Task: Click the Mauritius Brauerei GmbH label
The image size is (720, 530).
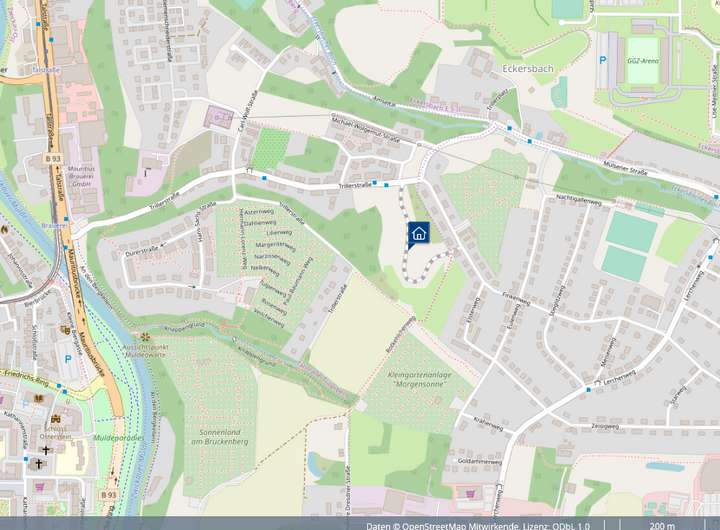Action: [x=81, y=176]
